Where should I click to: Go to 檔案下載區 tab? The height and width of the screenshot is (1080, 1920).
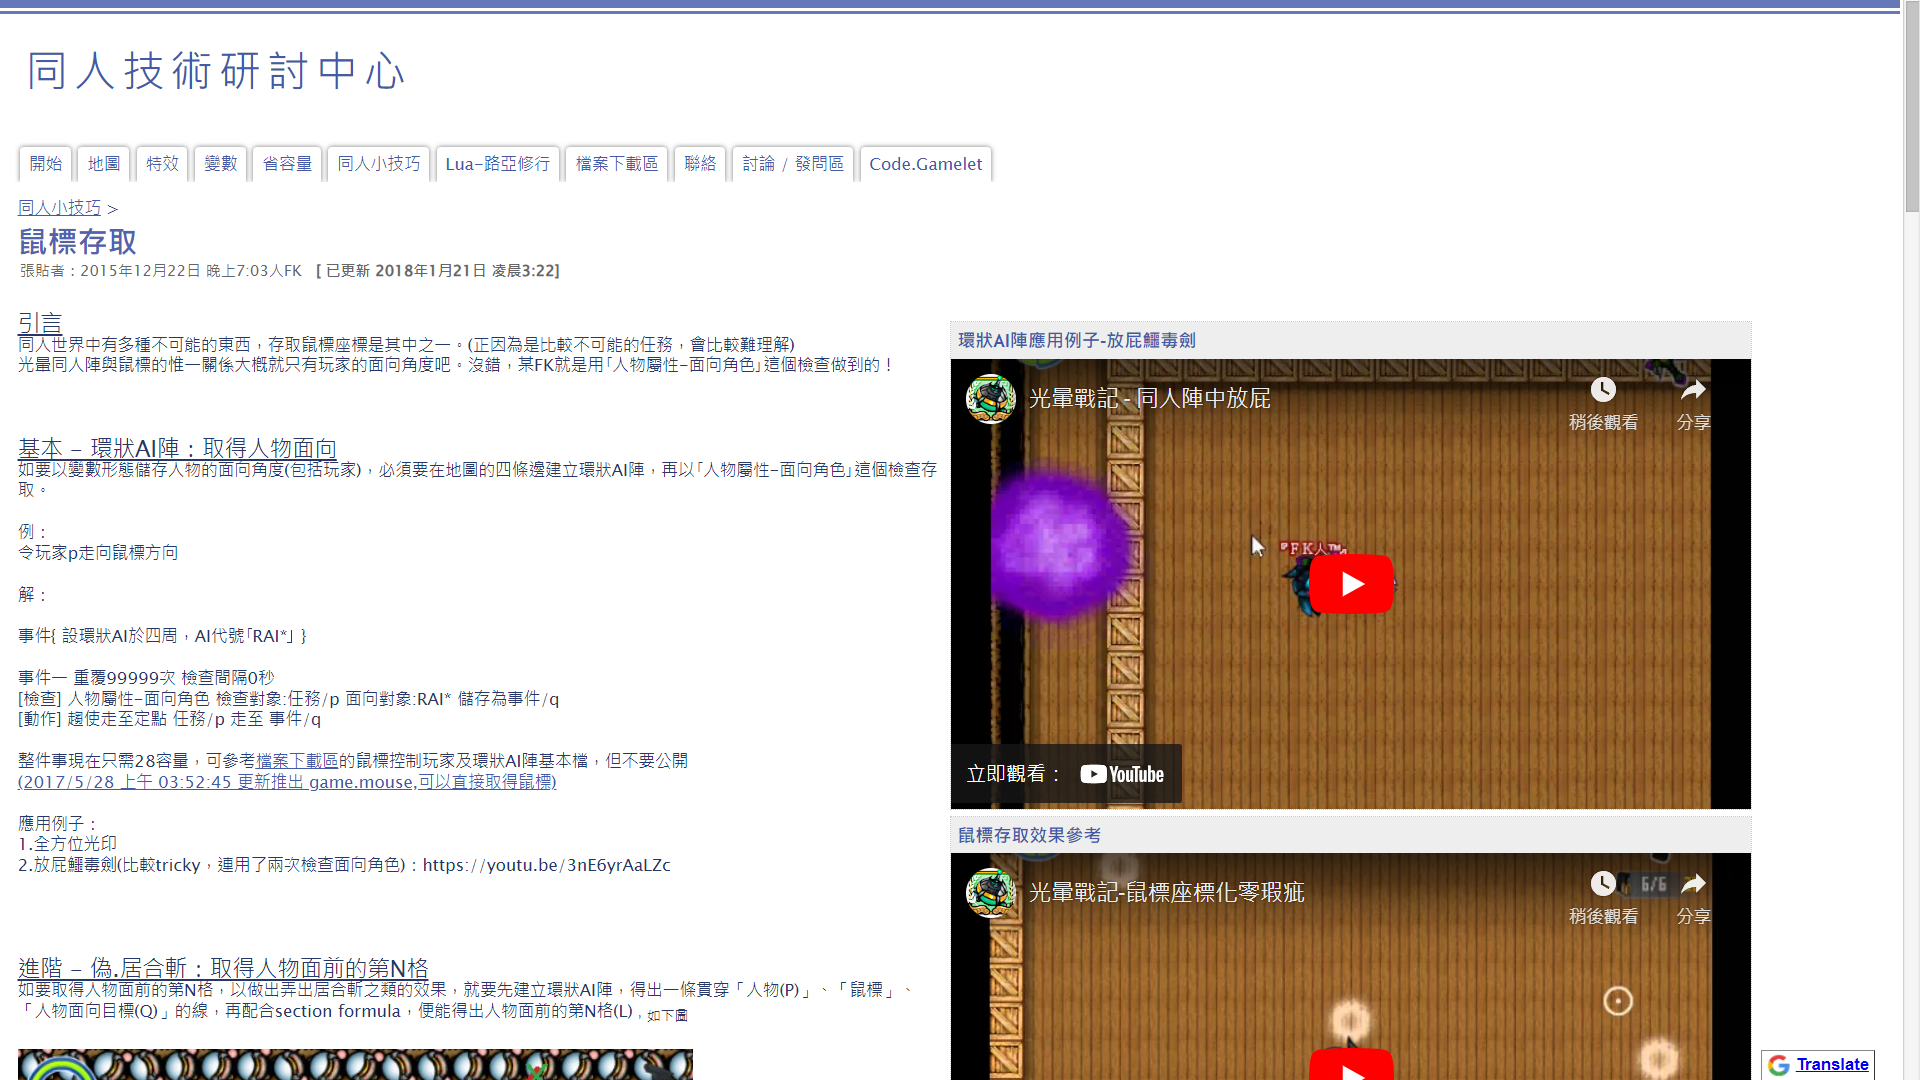pyautogui.click(x=617, y=164)
